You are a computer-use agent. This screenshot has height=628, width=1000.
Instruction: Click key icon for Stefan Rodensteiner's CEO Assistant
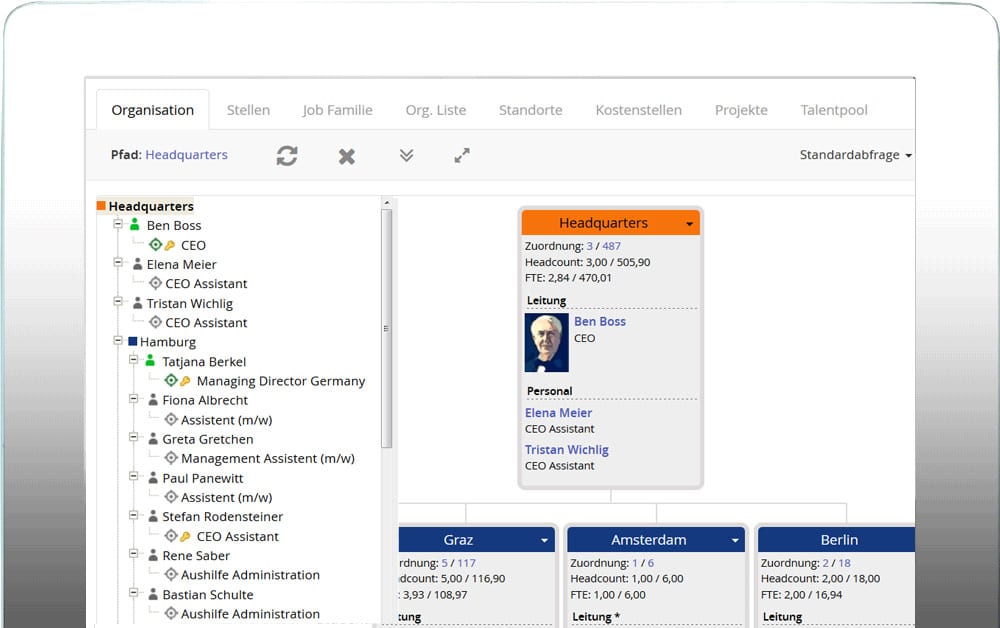[x=186, y=536]
